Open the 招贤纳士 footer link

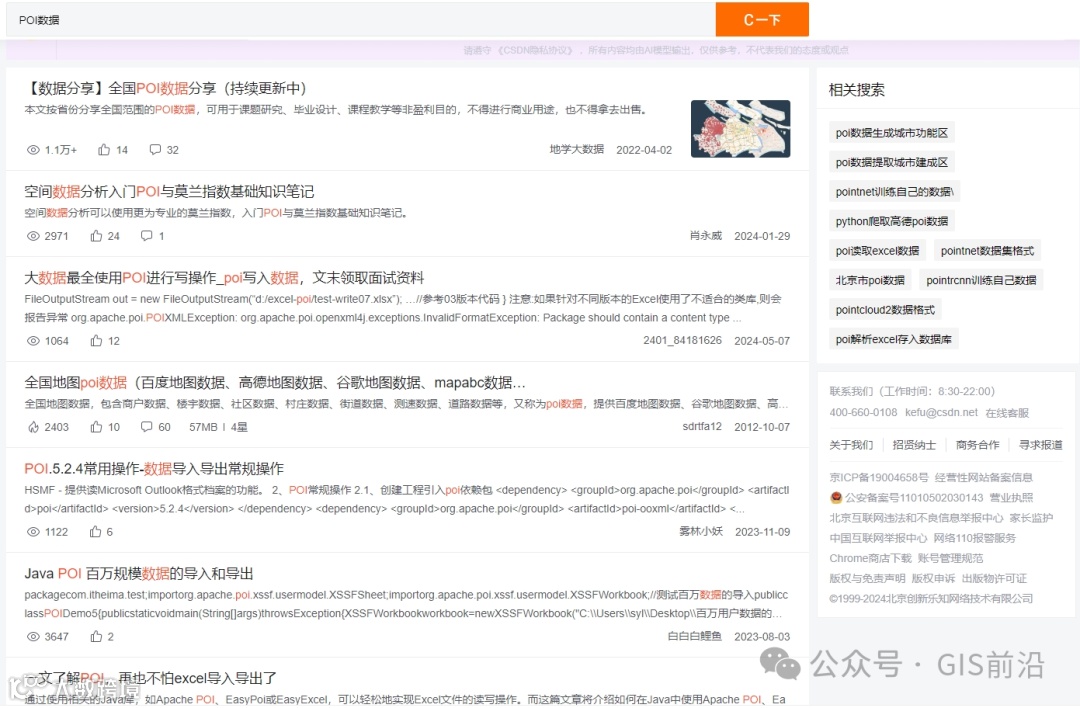[x=914, y=445]
